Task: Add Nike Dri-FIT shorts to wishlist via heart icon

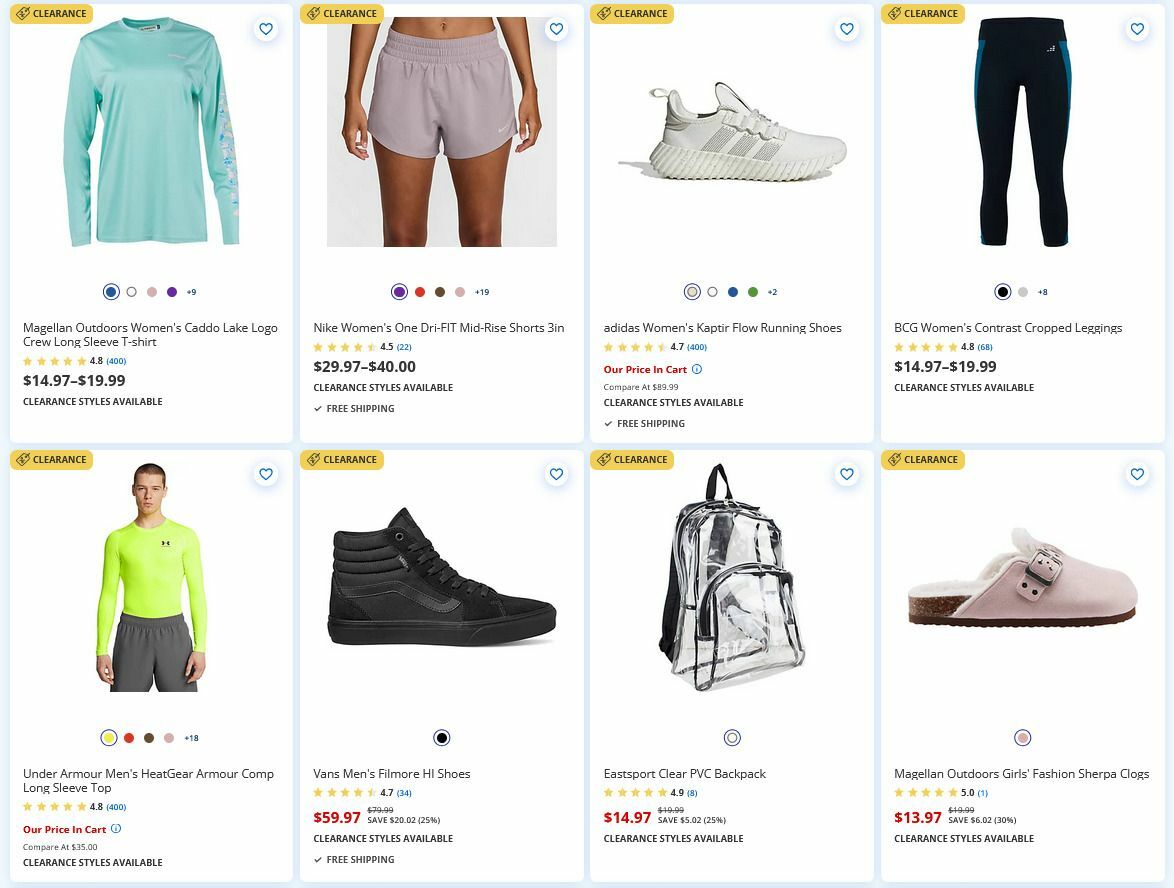Action: point(556,29)
